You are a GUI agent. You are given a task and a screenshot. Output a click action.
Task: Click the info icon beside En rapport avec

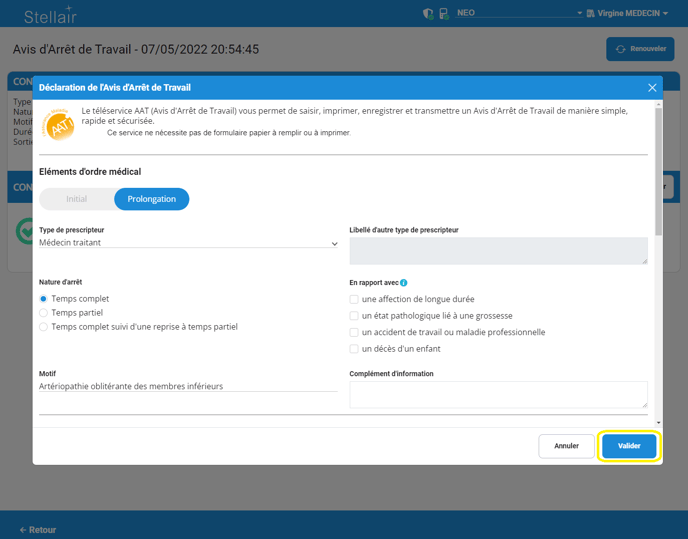point(404,283)
